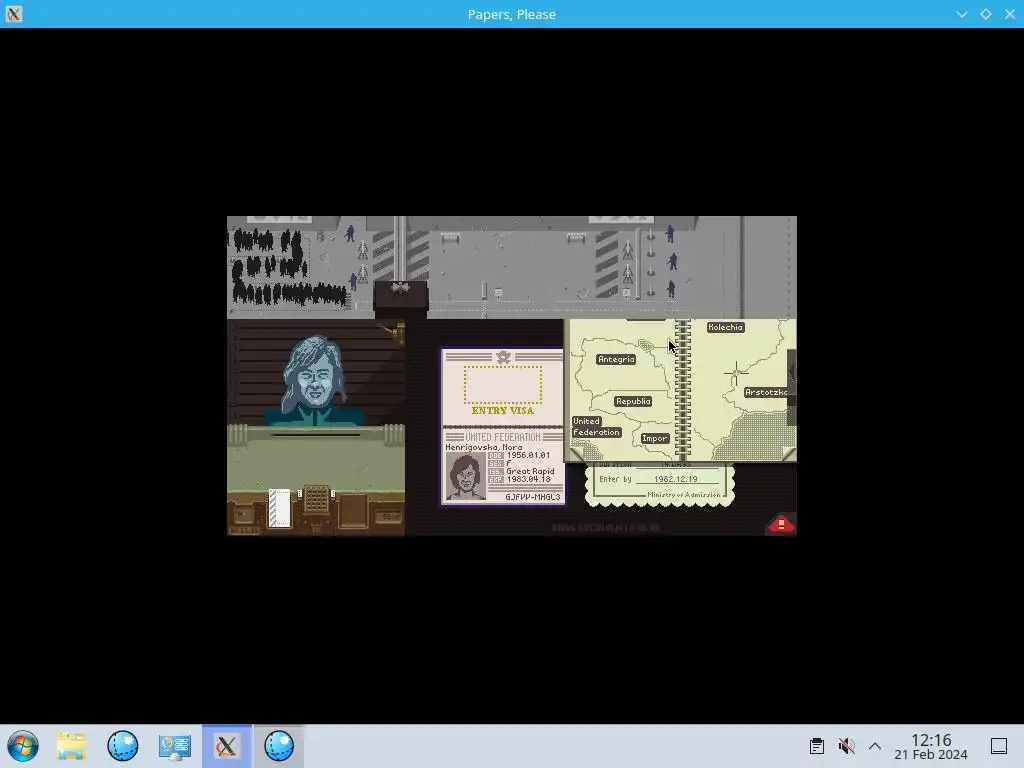Select the DOB value 1956.01.01
The image size is (1024, 768).
[528, 455]
